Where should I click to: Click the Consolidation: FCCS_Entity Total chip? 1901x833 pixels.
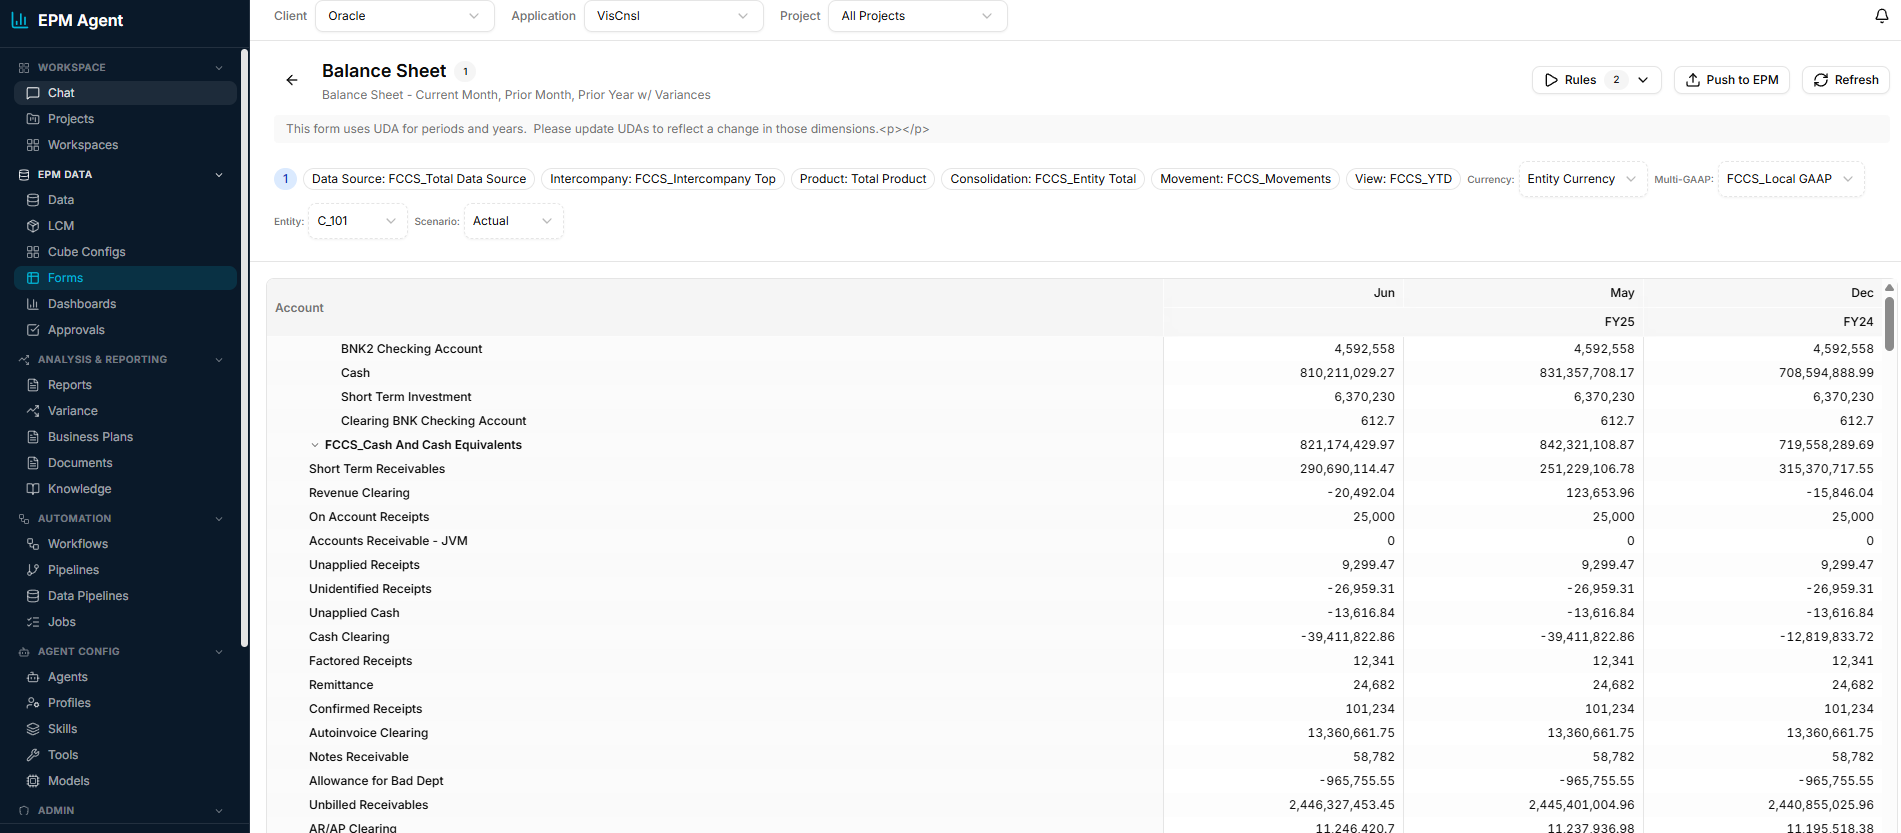tap(1043, 179)
